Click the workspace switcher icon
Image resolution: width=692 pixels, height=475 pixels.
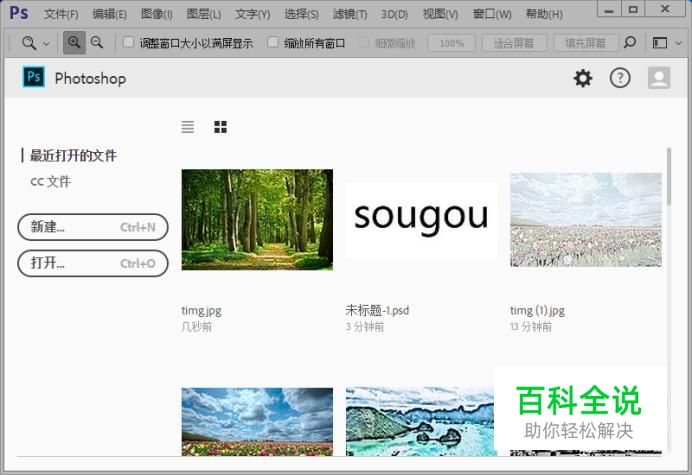(x=660, y=43)
